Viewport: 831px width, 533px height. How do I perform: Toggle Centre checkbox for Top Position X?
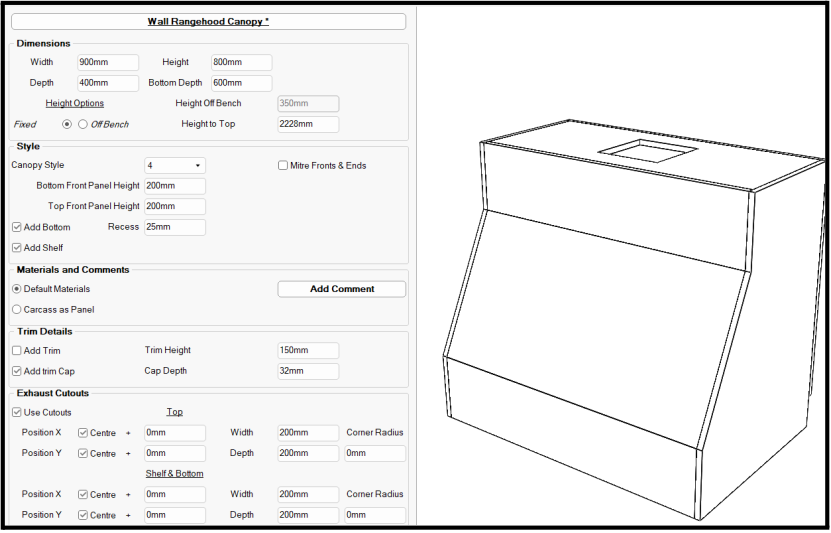pos(84,433)
